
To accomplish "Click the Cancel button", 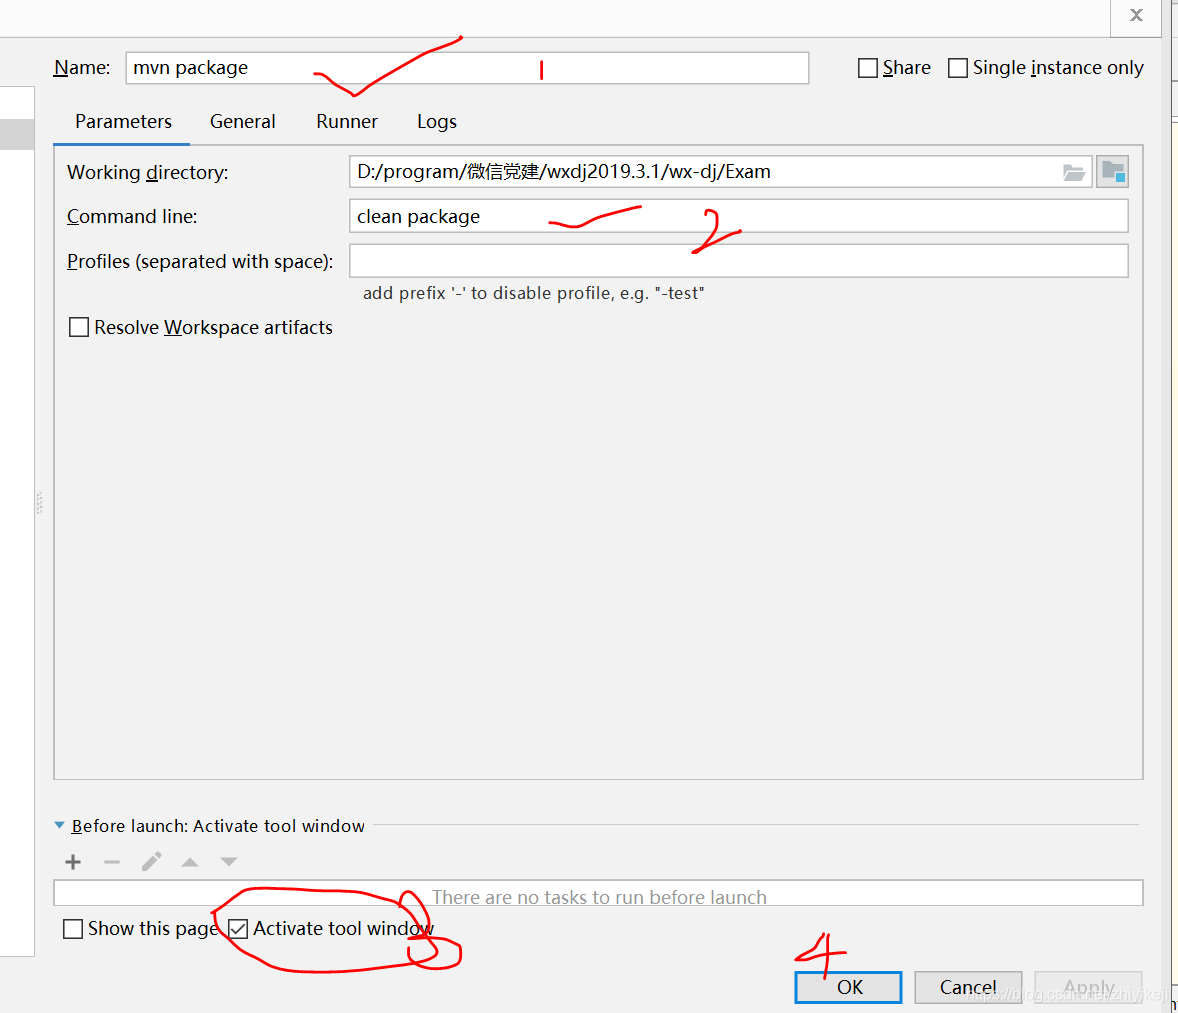I will point(968,987).
